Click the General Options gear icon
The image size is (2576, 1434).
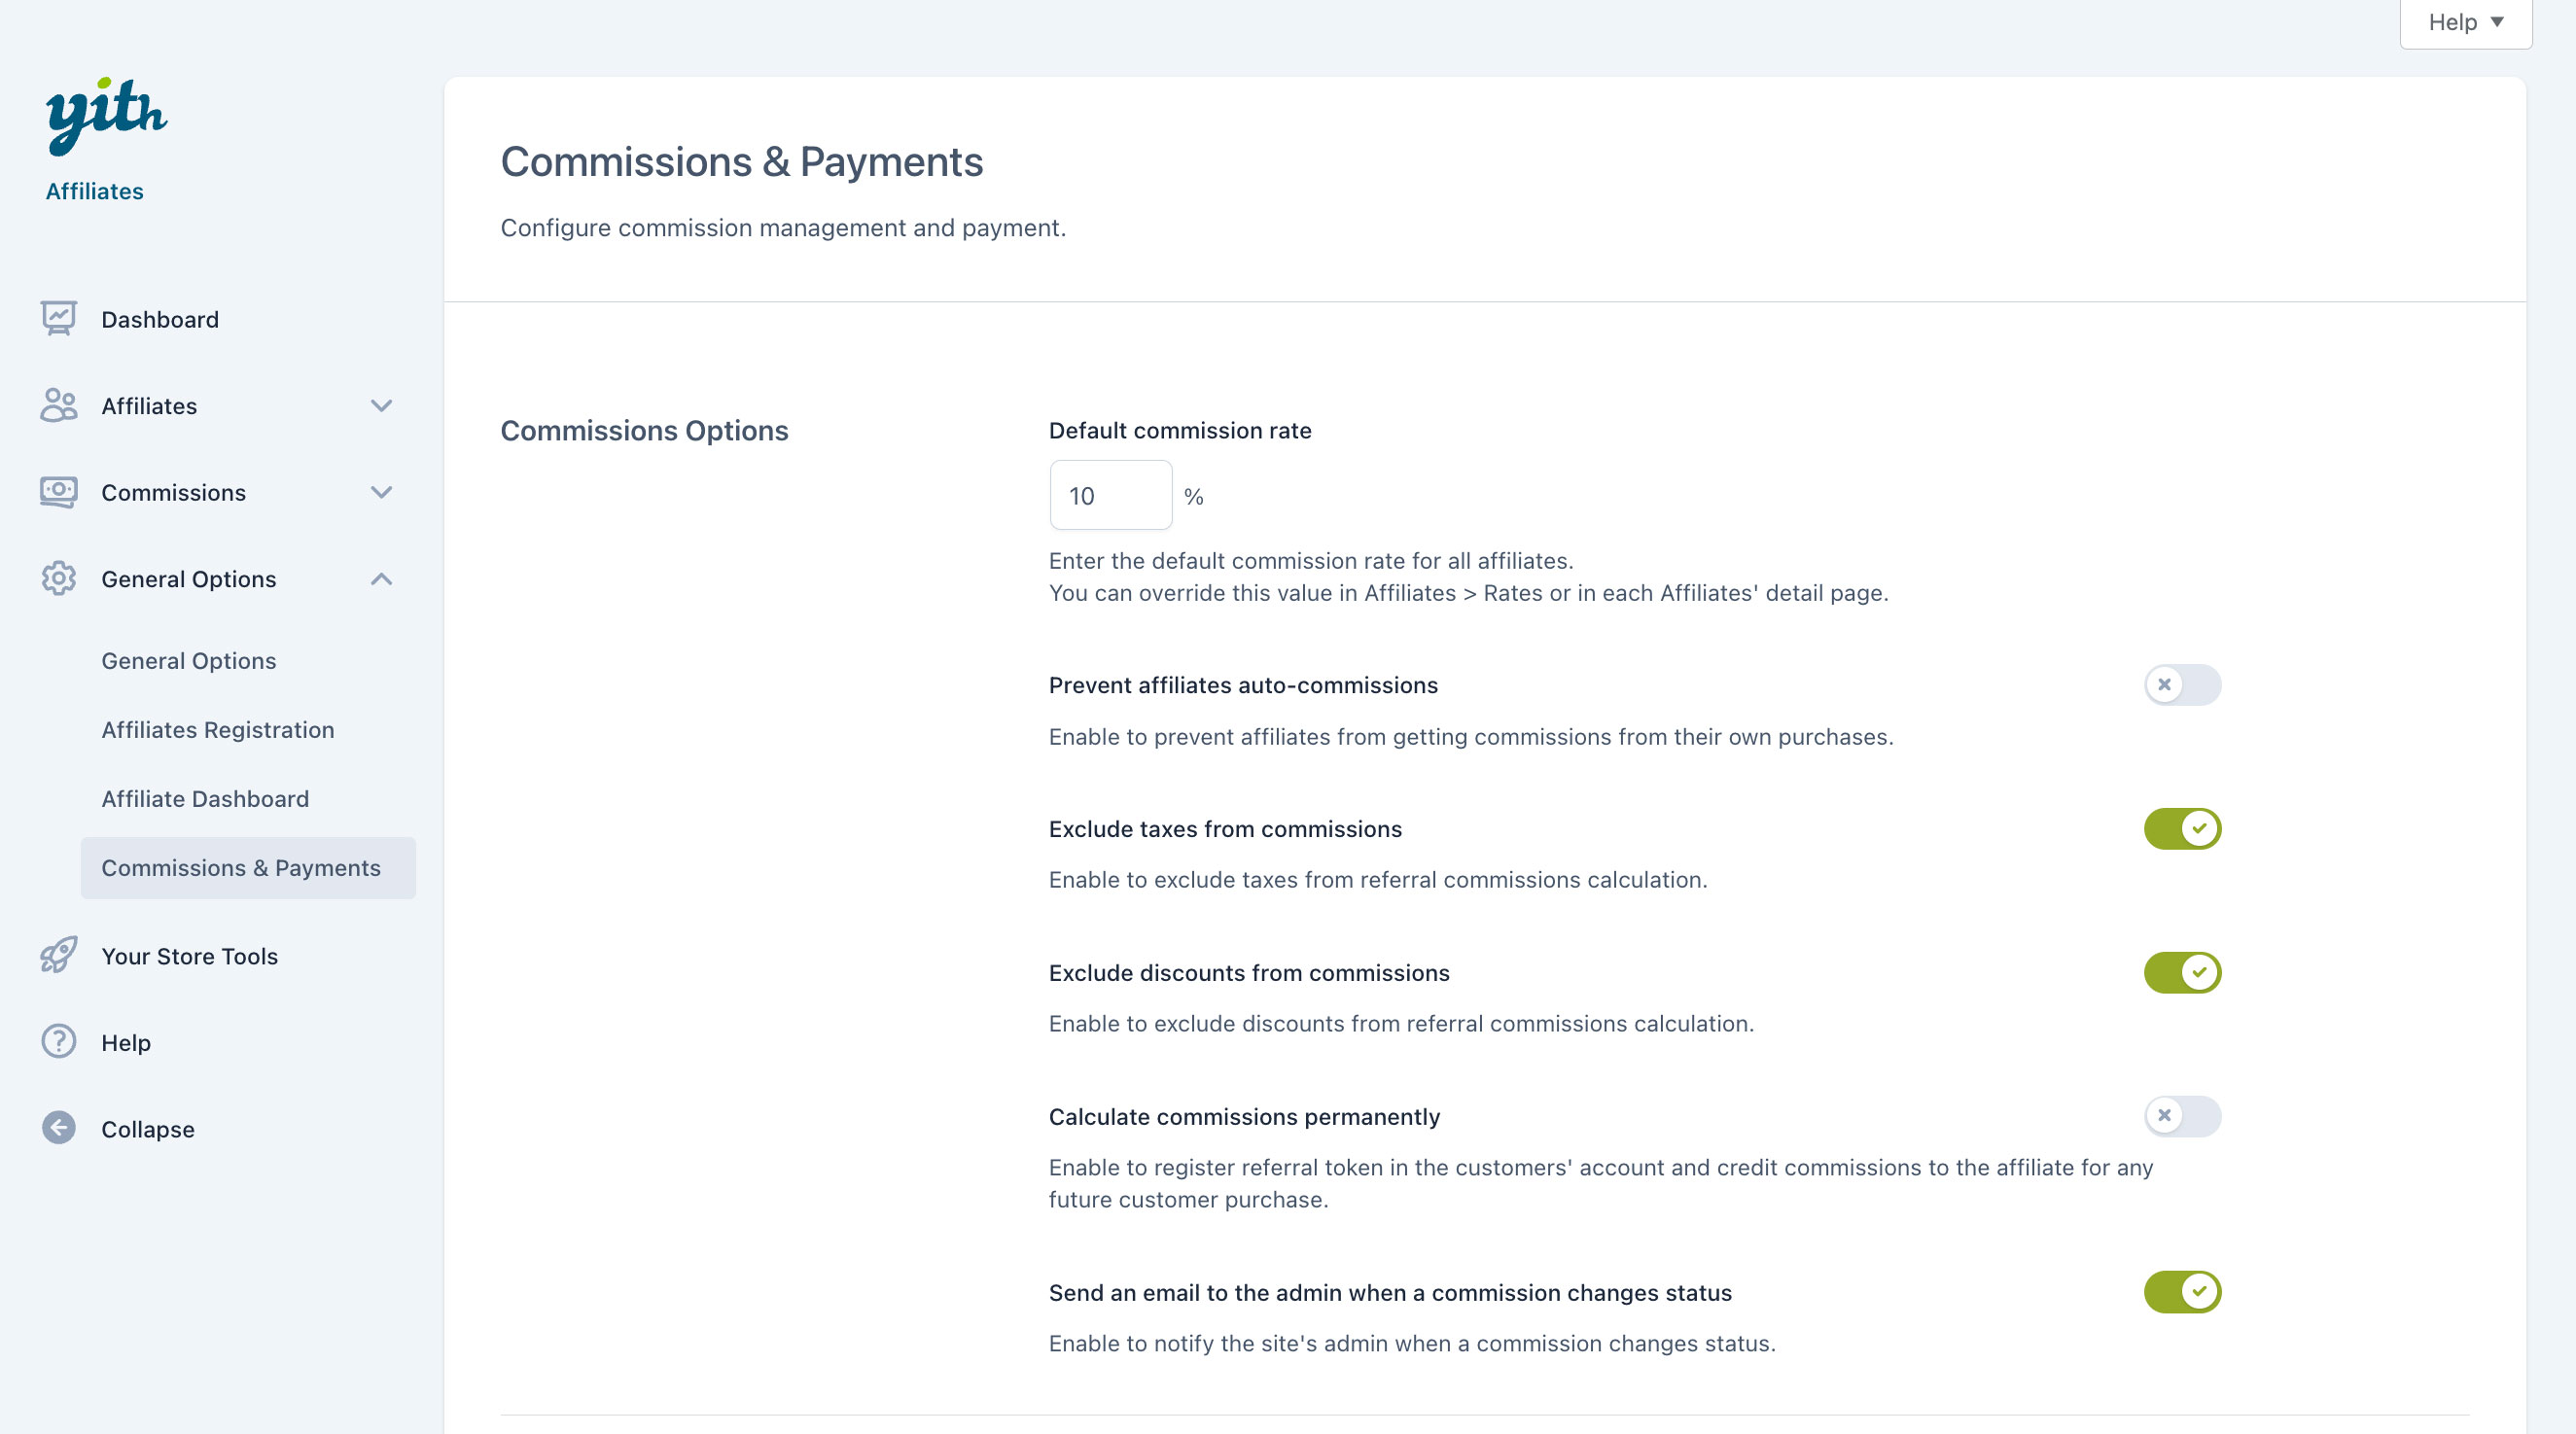click(x=58, y=578)
